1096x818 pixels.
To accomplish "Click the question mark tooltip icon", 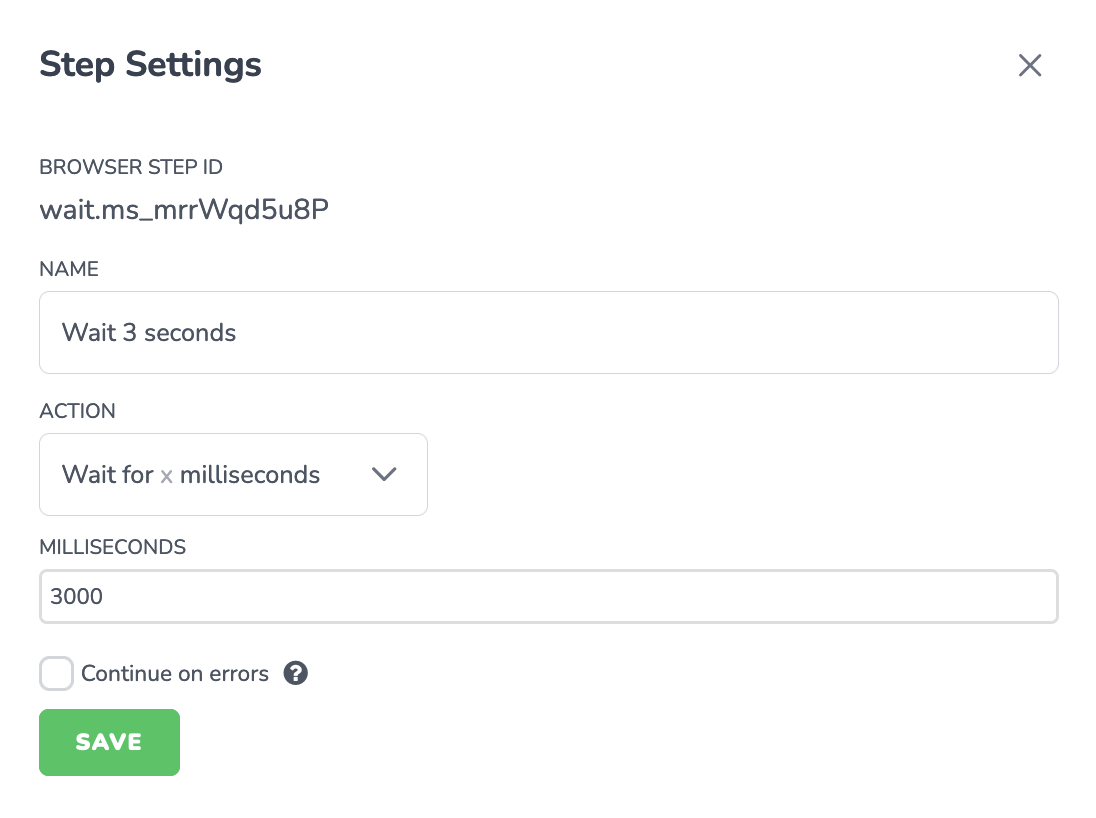I will [x=296, y=673].
